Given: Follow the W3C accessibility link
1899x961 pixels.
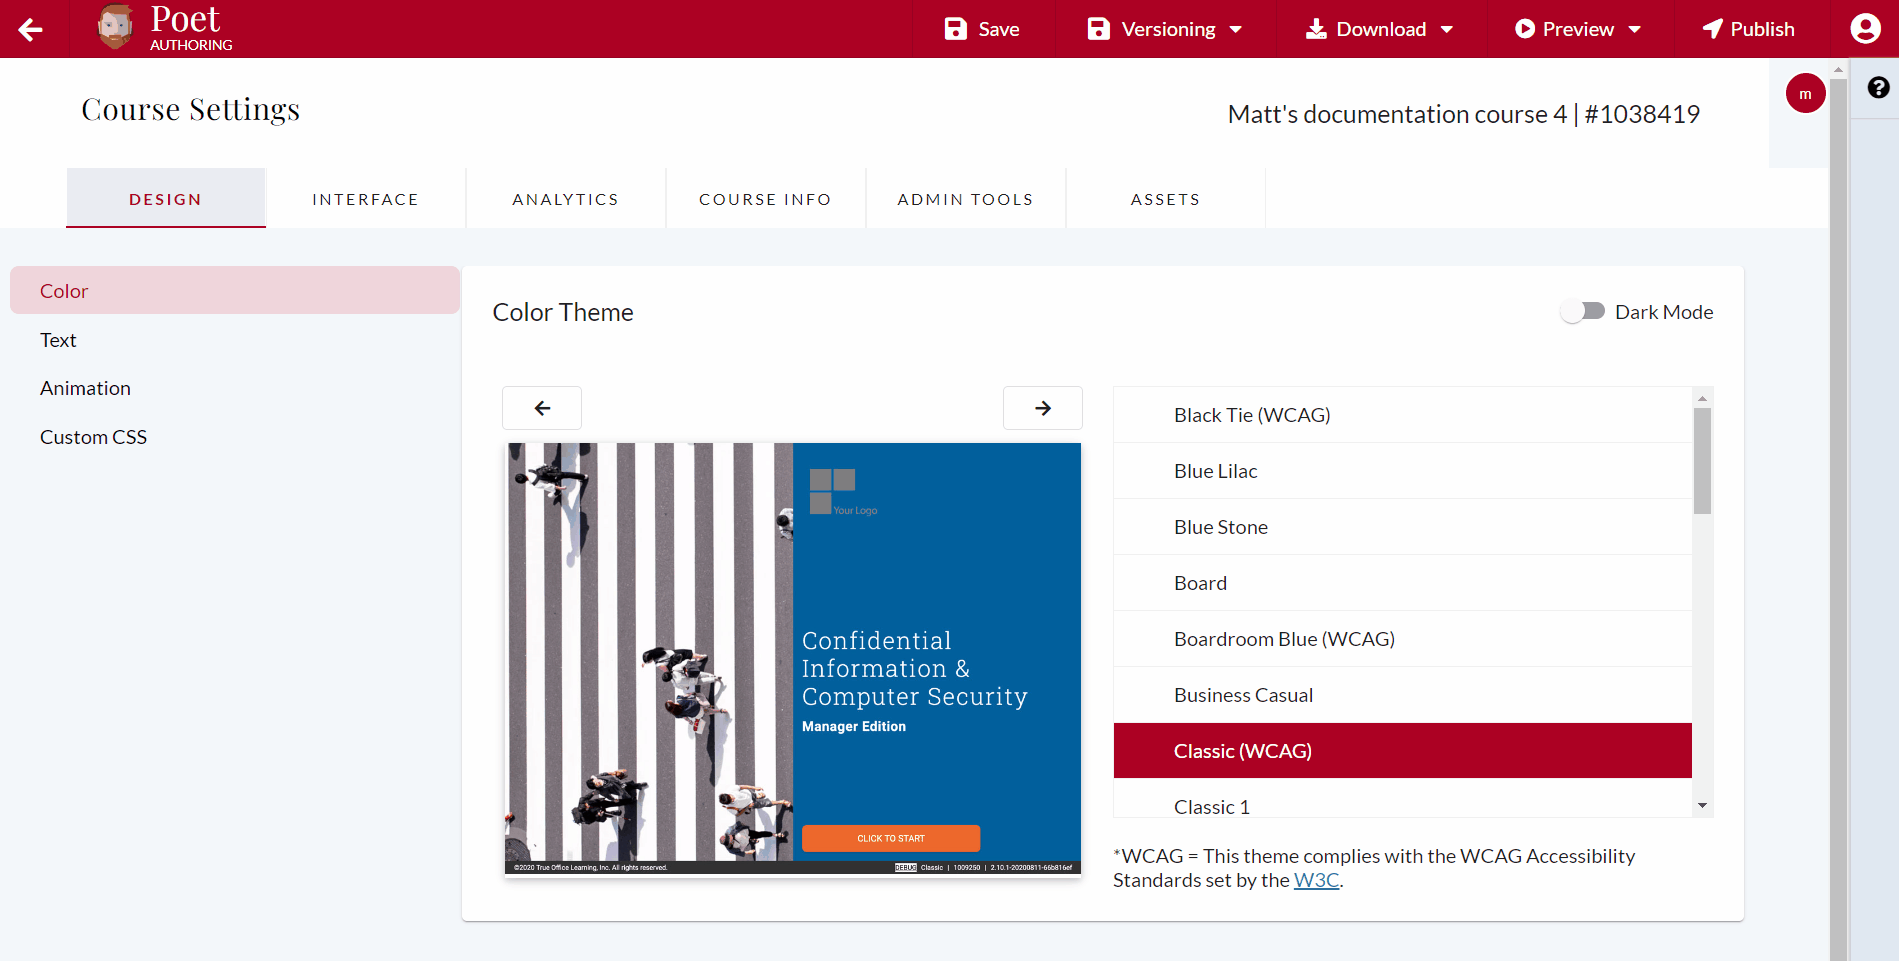Looking at the screenshot, I should [x=1316, y=880].
